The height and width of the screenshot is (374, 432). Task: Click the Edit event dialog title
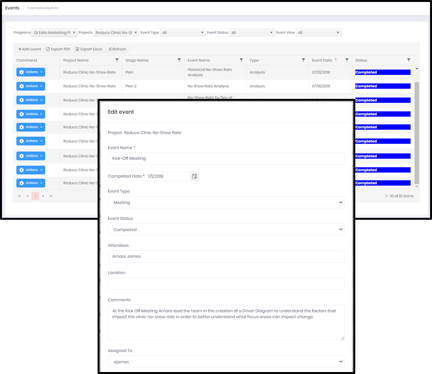(x=121, y=112)
